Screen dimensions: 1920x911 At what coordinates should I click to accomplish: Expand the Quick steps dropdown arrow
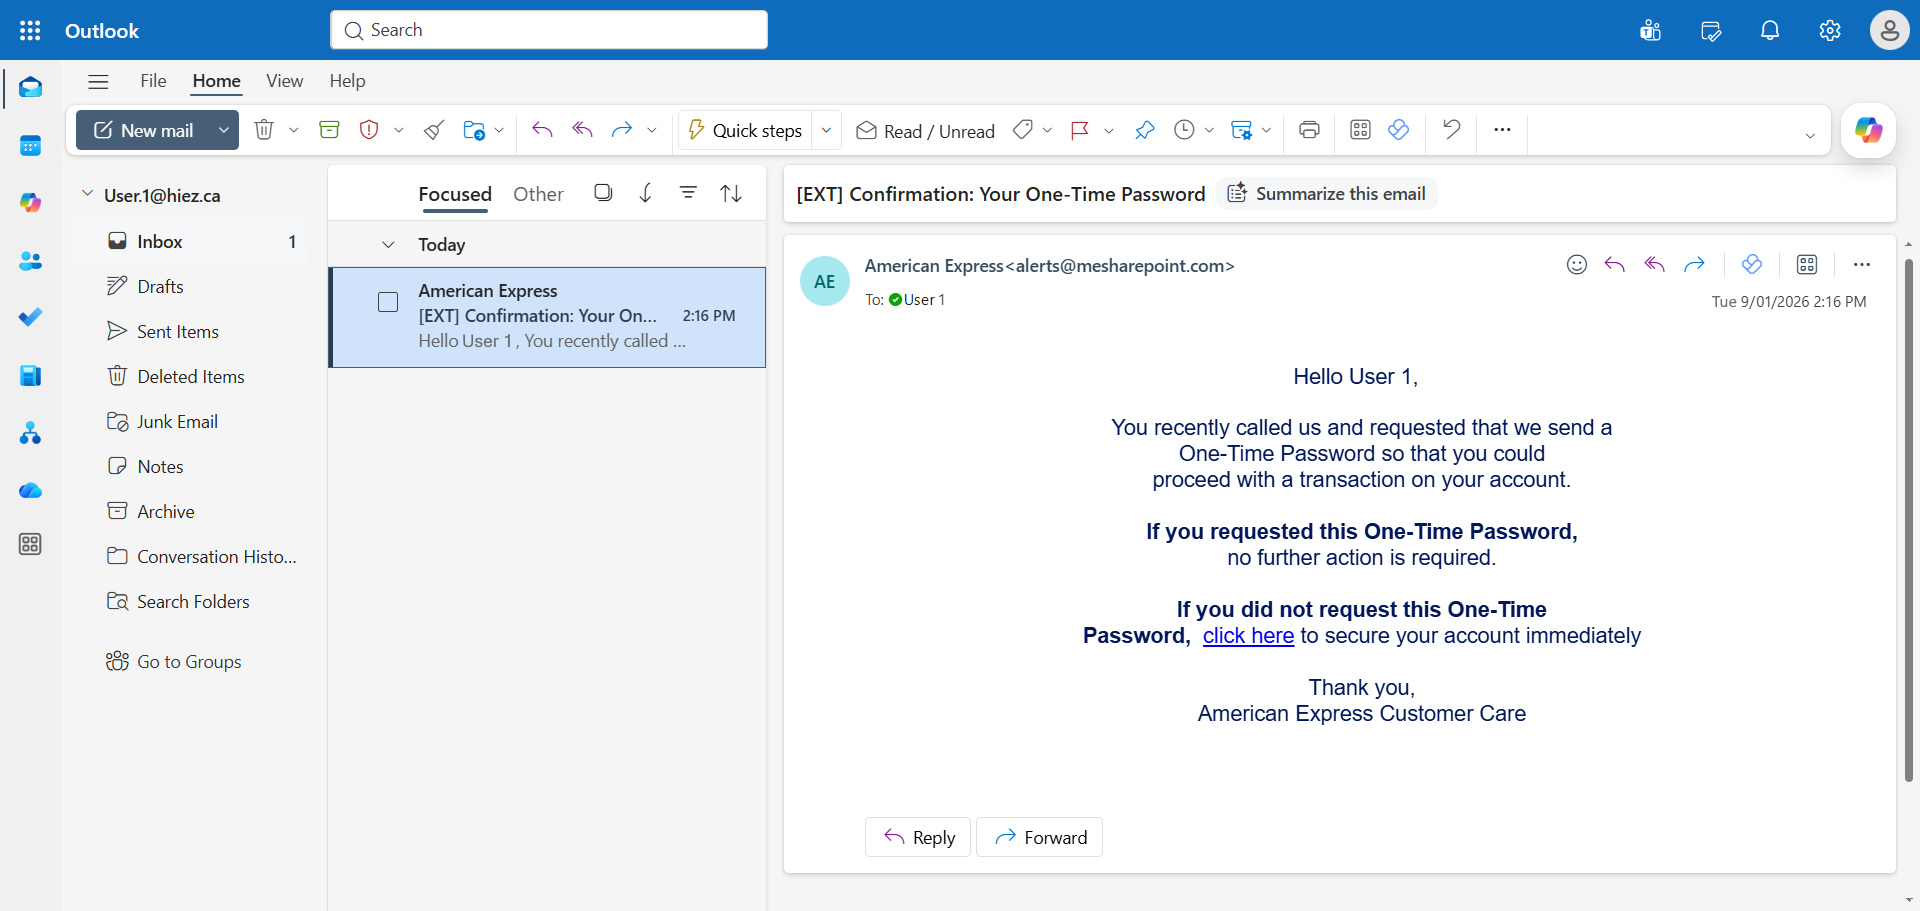[827, 130]
